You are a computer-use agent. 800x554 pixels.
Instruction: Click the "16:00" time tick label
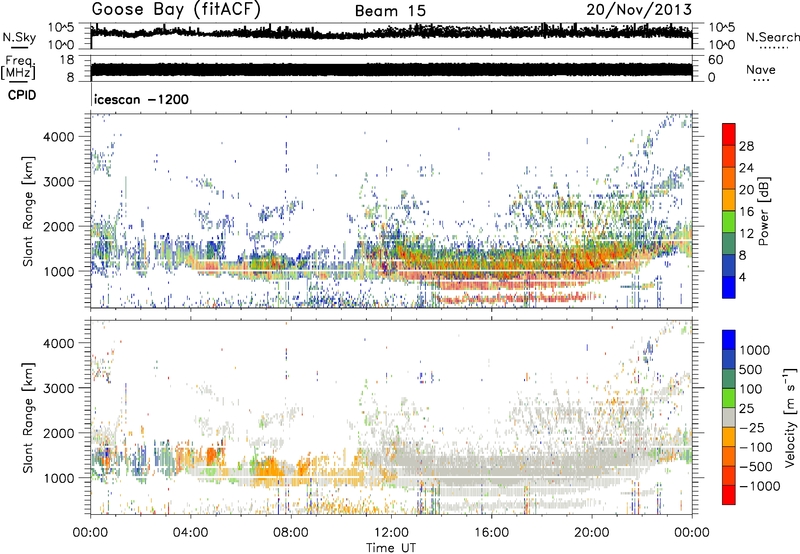tap(491, 533)
